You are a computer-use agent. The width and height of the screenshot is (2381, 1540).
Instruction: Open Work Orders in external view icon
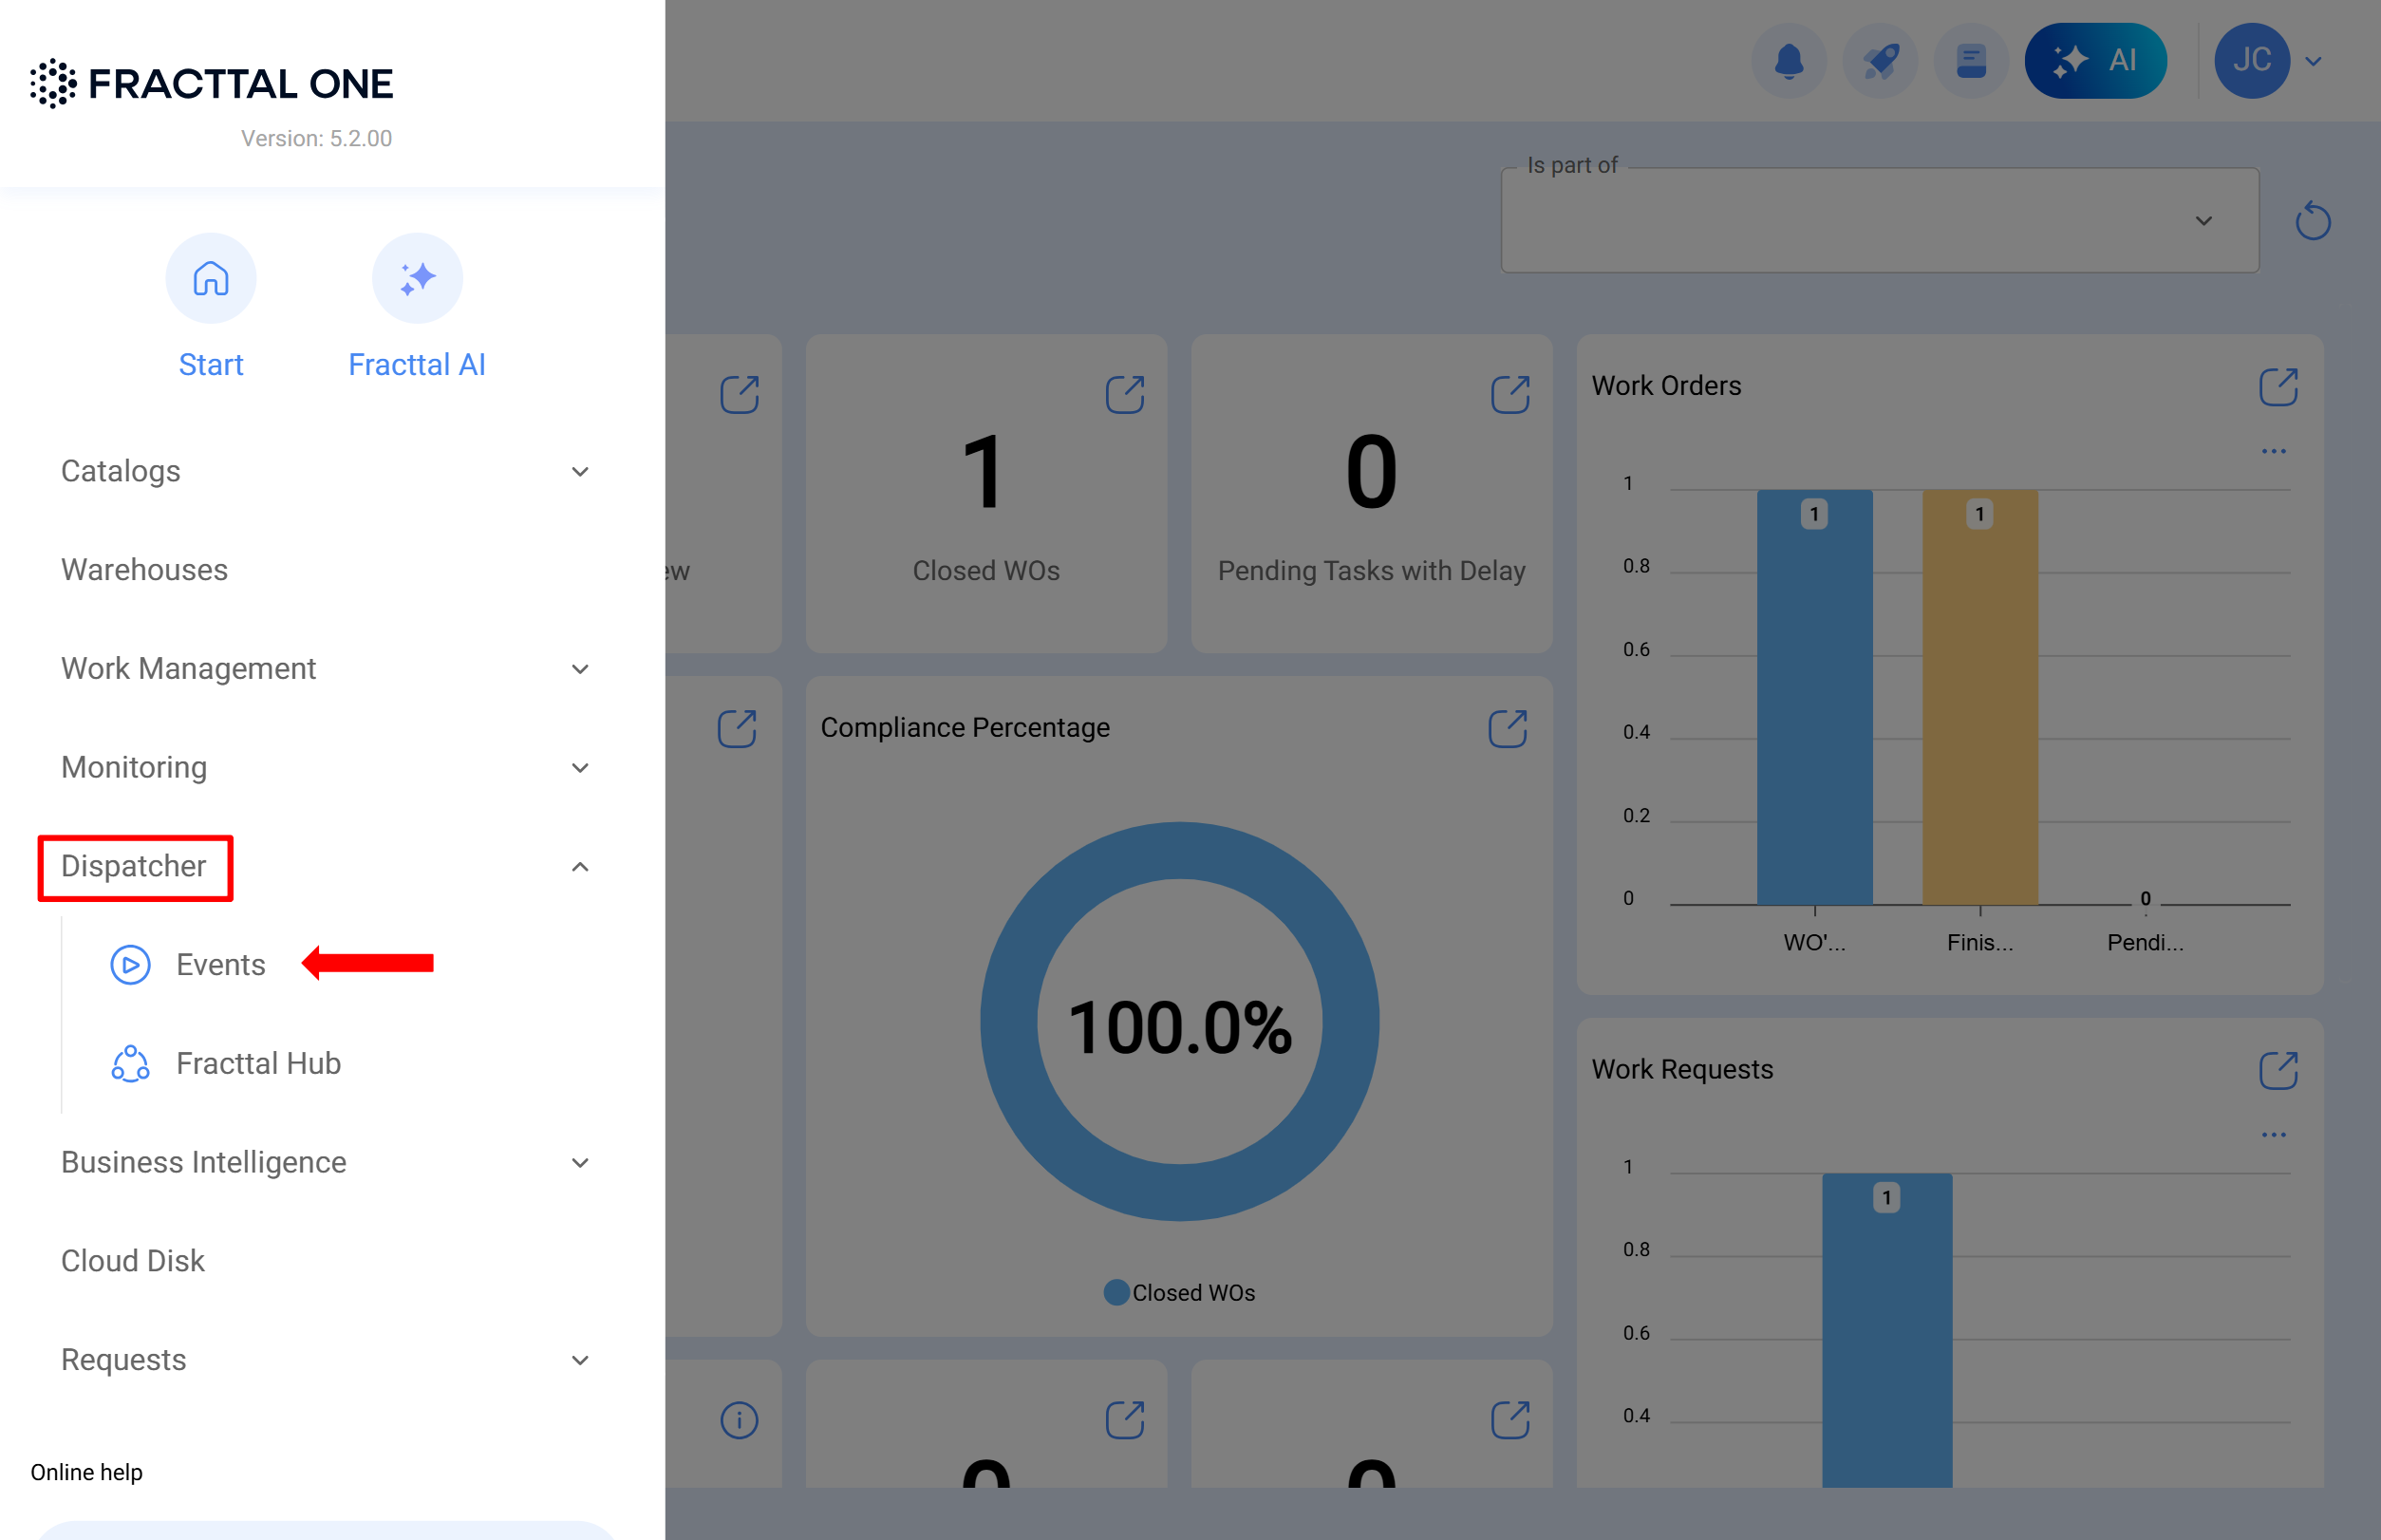coord(2277,388)
